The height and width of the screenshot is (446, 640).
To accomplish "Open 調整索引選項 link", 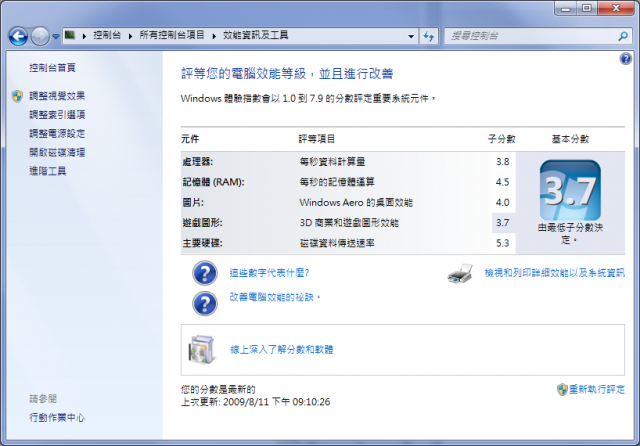I will [57, 115].
